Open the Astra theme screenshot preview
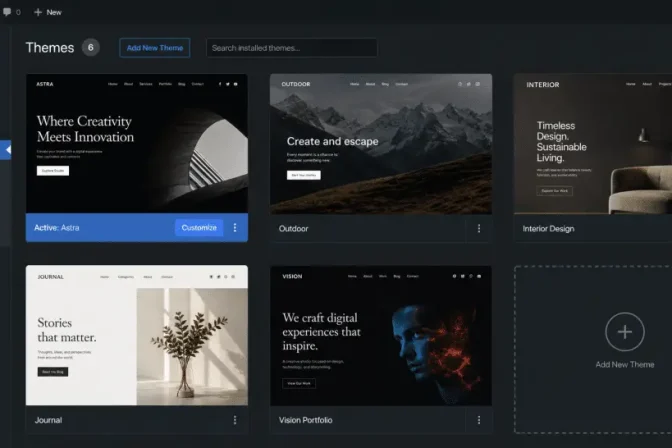 click(137, 144)
